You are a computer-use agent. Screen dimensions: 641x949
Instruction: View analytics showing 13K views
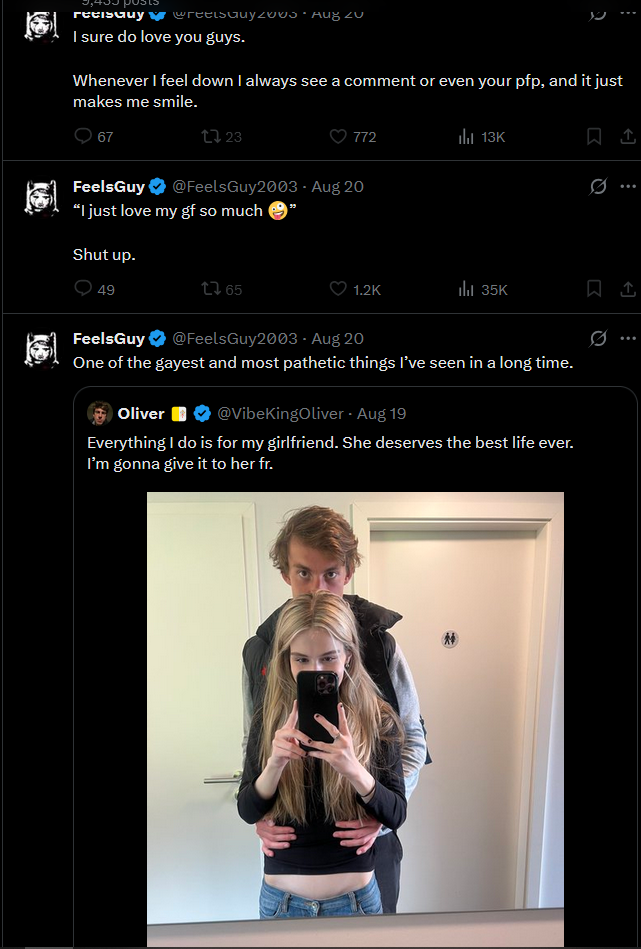pos(466,136)
